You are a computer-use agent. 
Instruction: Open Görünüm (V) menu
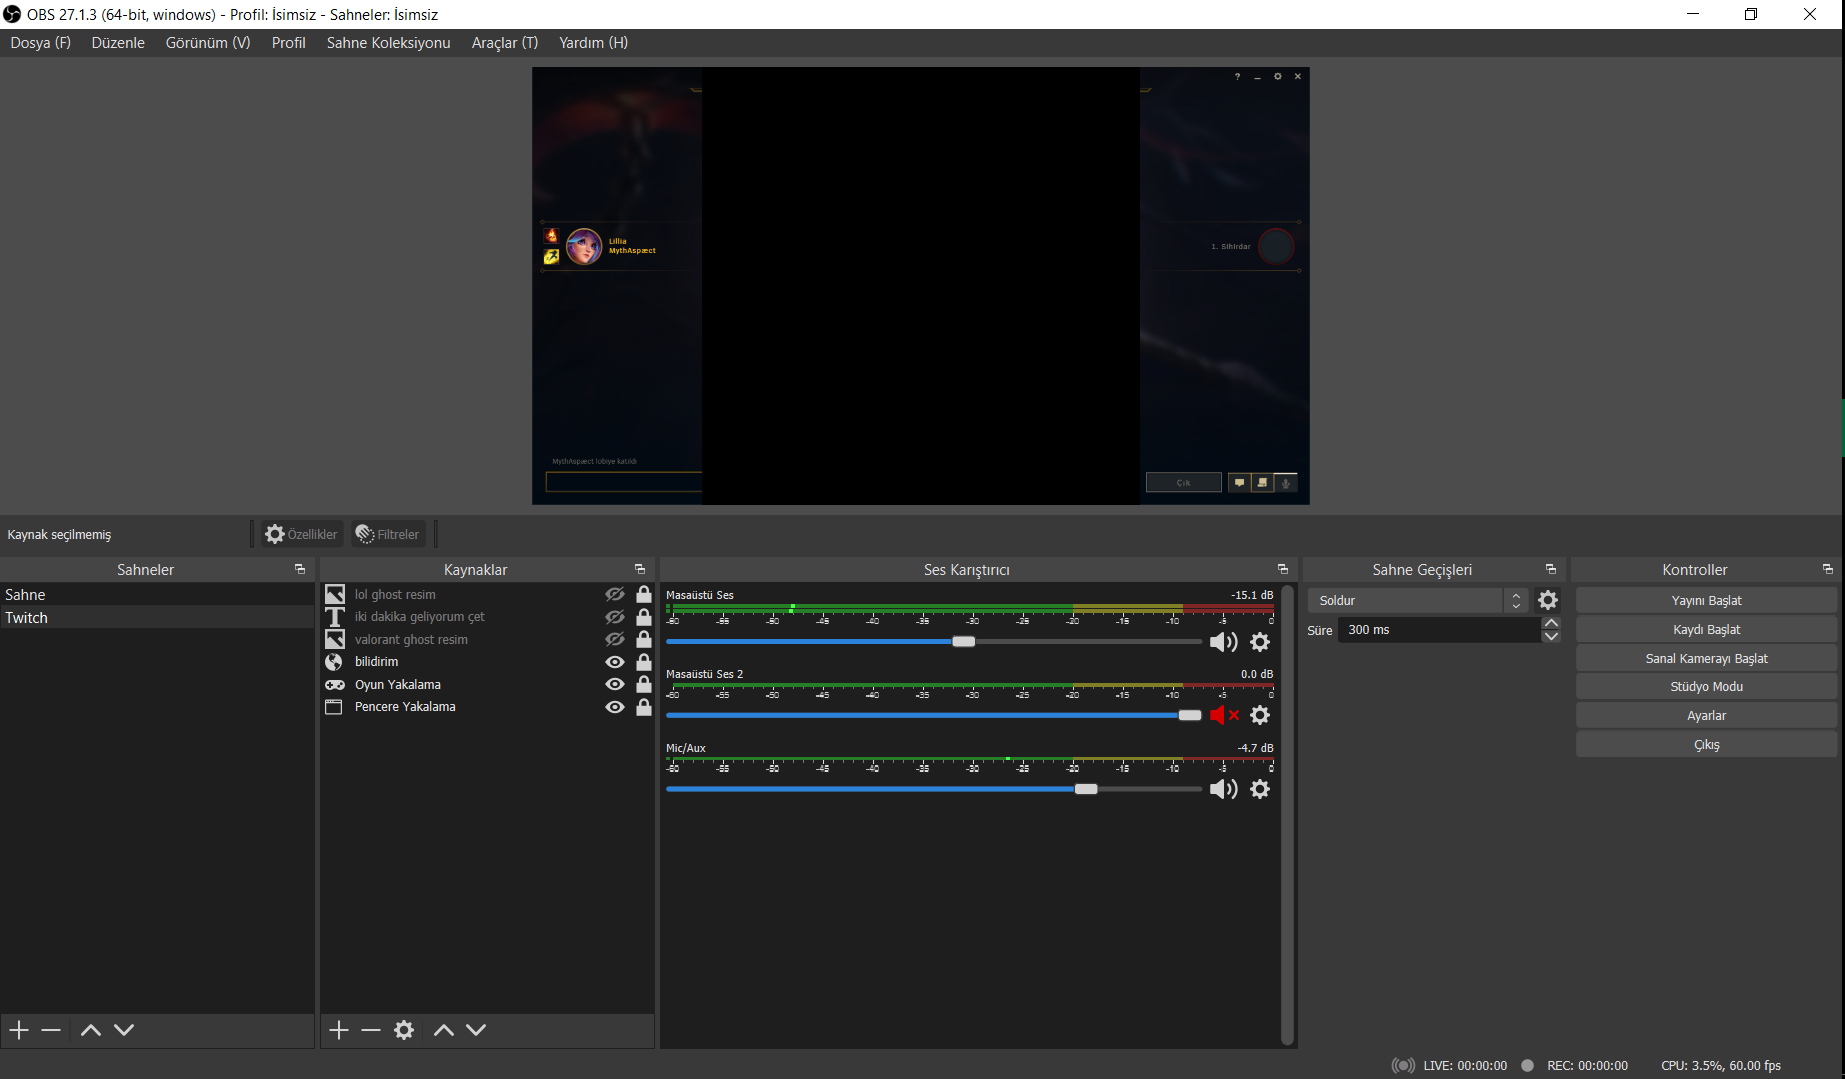[x=208, y=43]
